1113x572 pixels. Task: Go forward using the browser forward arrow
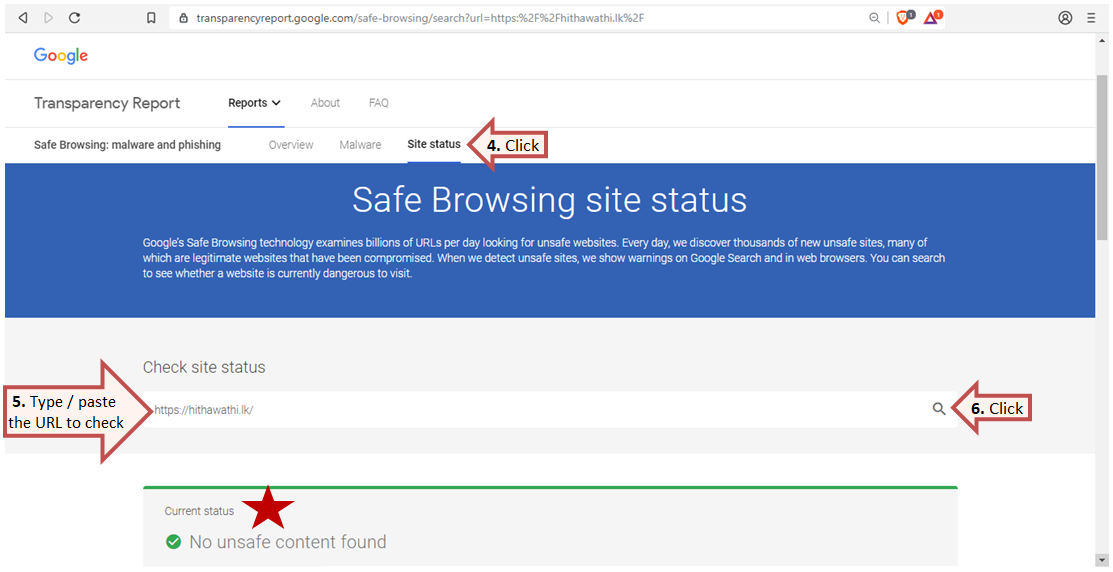click(48, 18)
